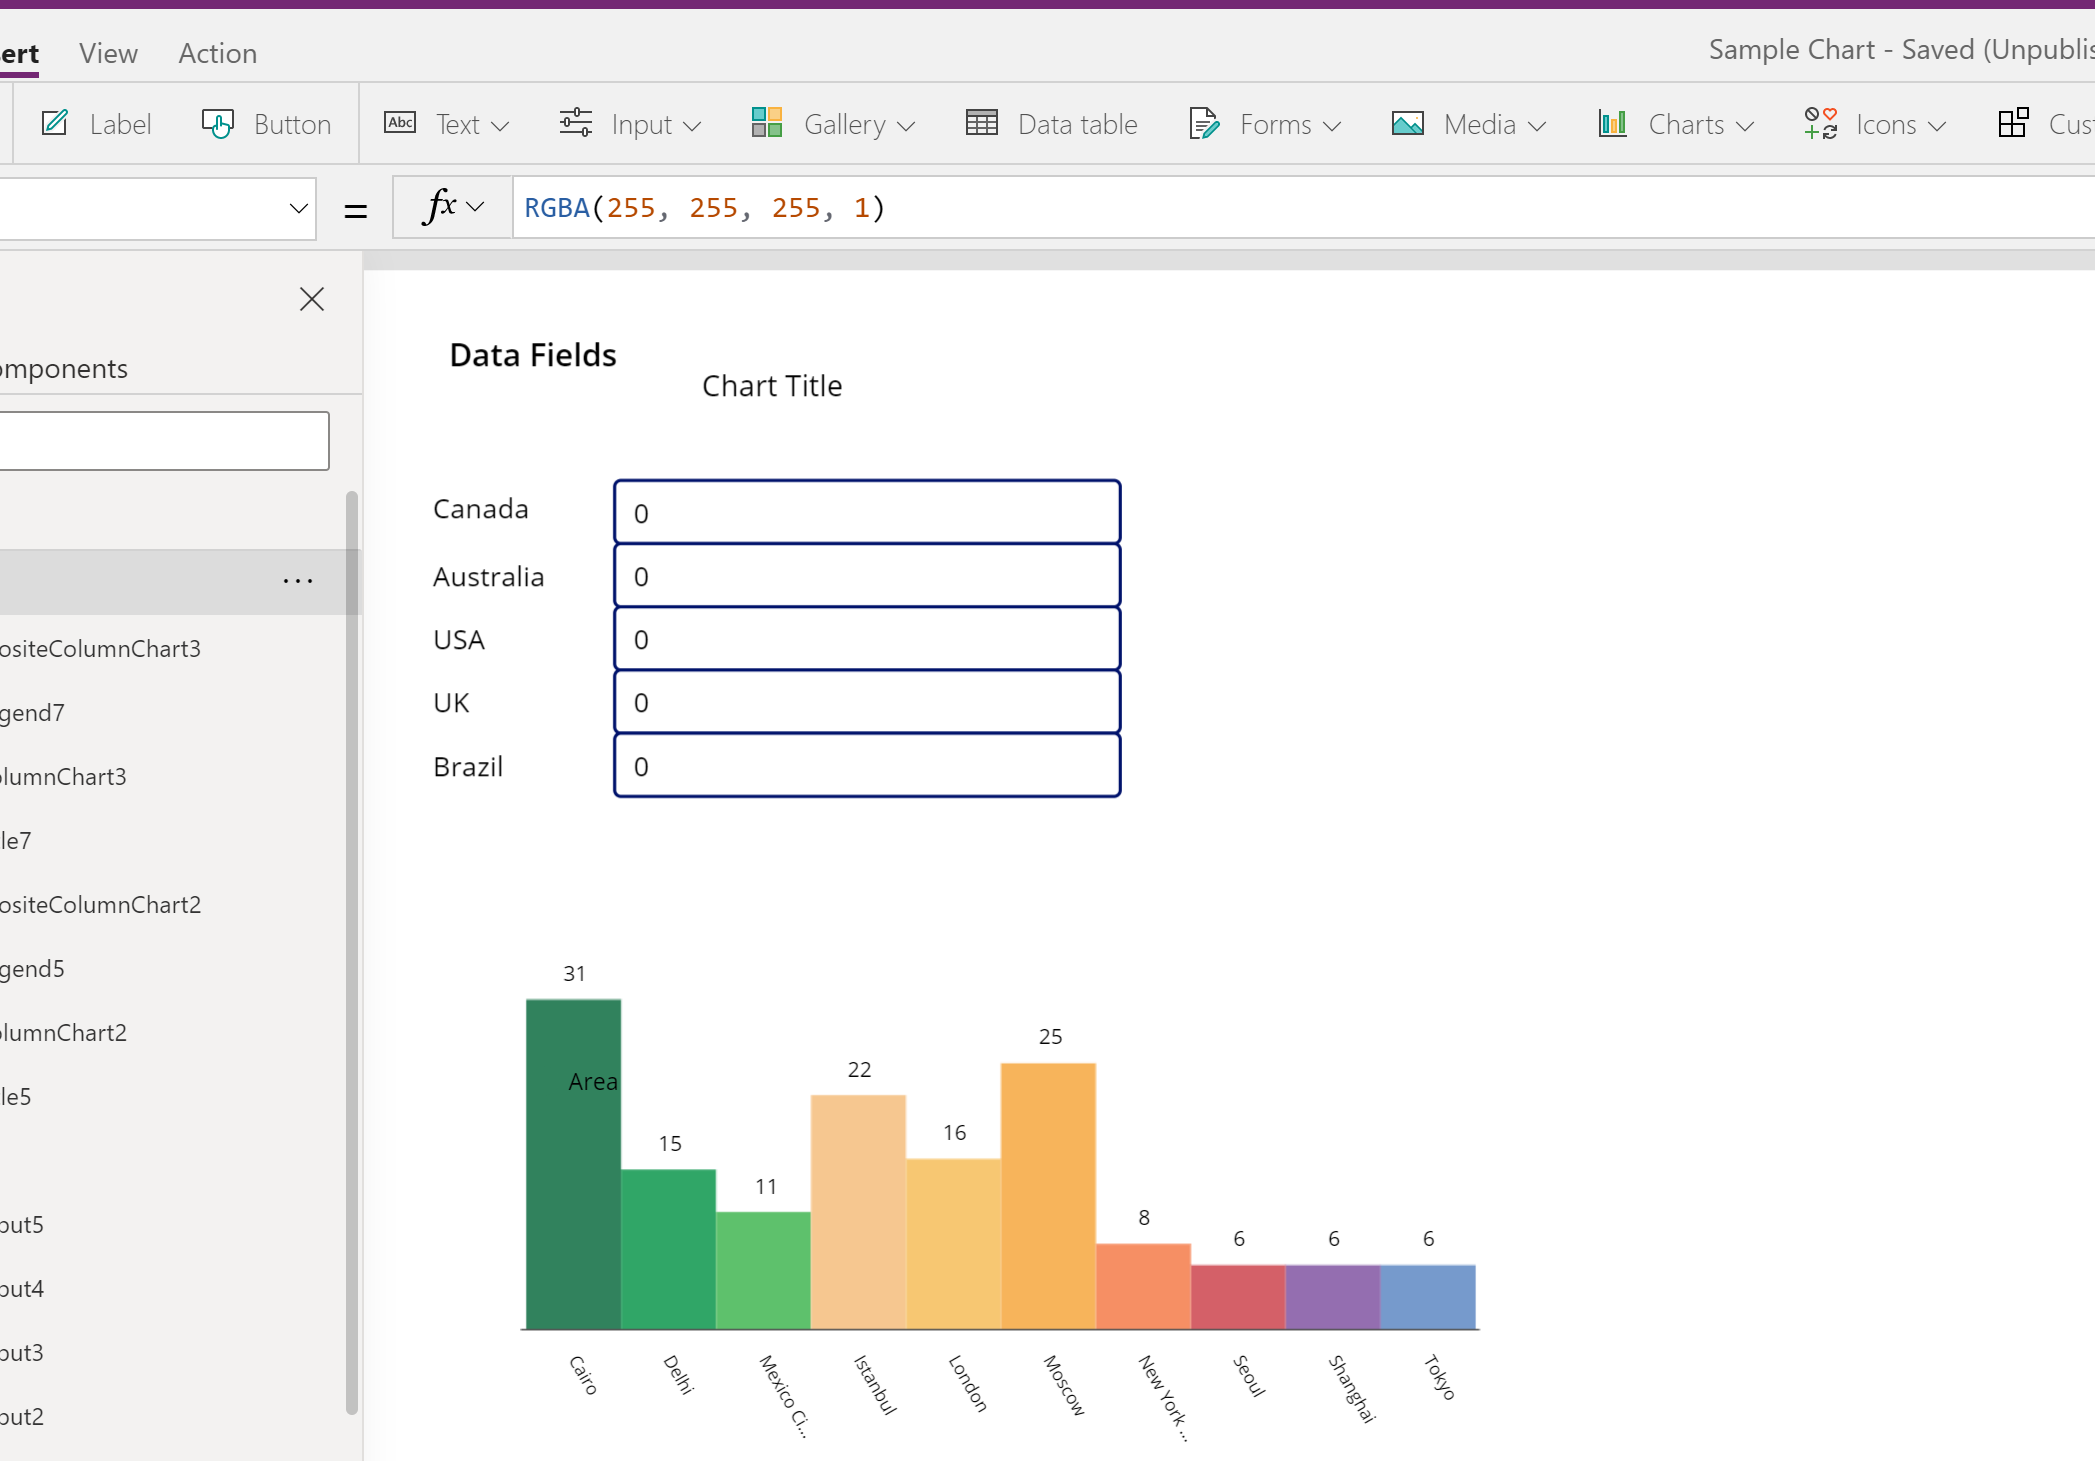Insert a Data table
Screen dimensions: 2095x1461
[x=1050, y=124]
